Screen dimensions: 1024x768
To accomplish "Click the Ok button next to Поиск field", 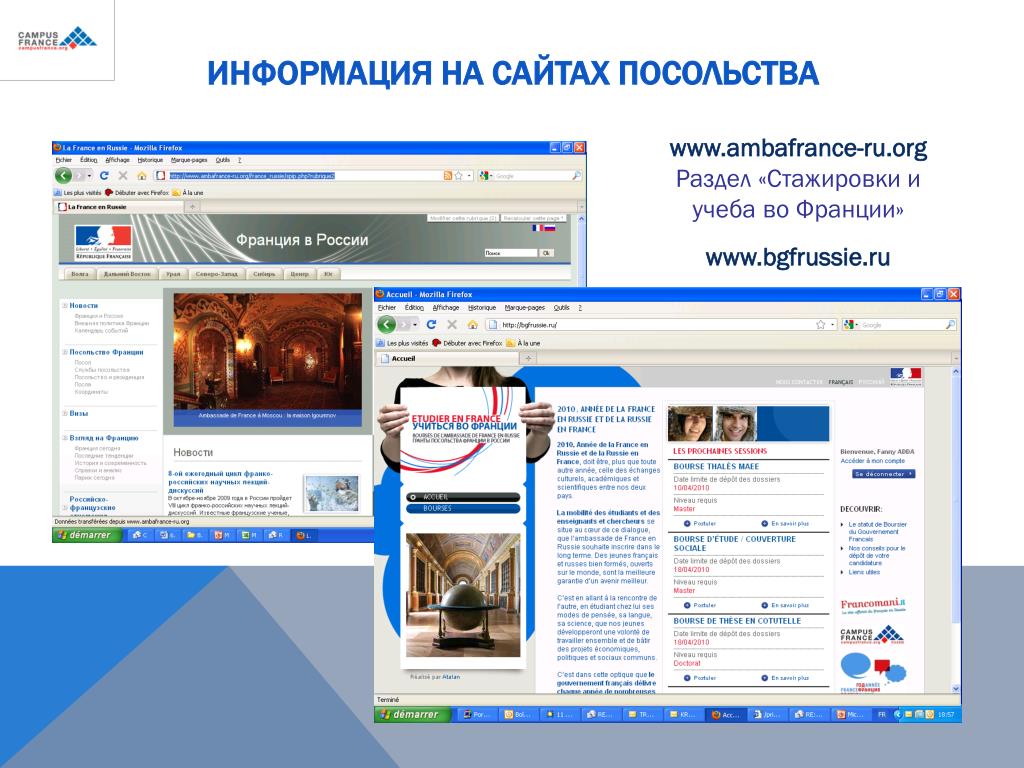I will point(547,253).
